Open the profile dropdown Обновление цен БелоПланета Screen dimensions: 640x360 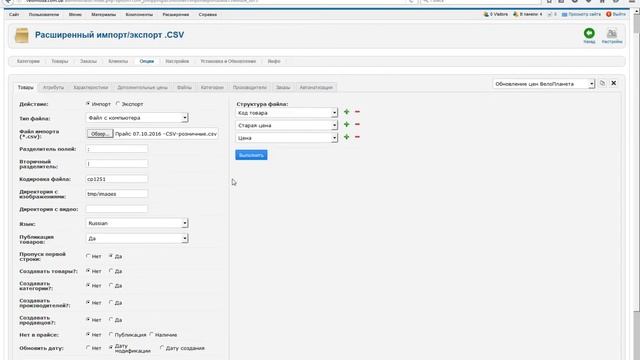pyautogui.click(x=543, y=84)
